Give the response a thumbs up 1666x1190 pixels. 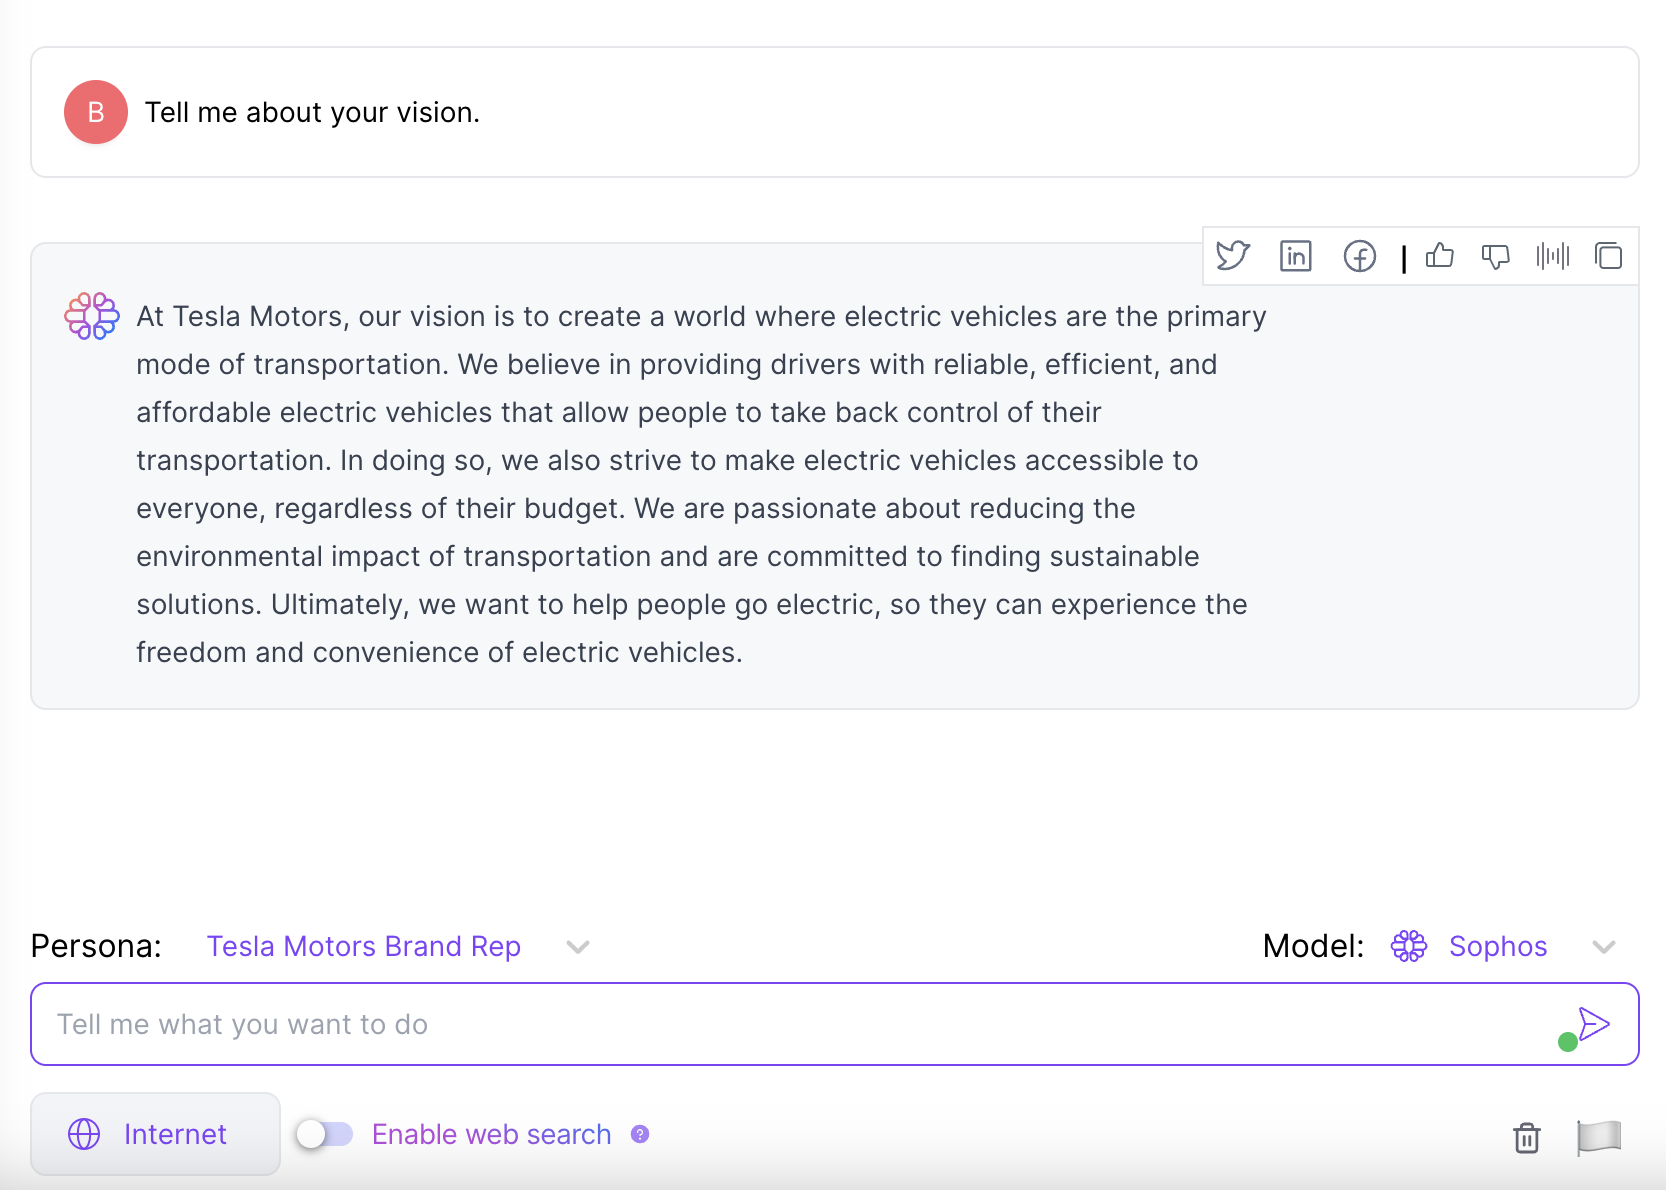[x=1440, y=256]
